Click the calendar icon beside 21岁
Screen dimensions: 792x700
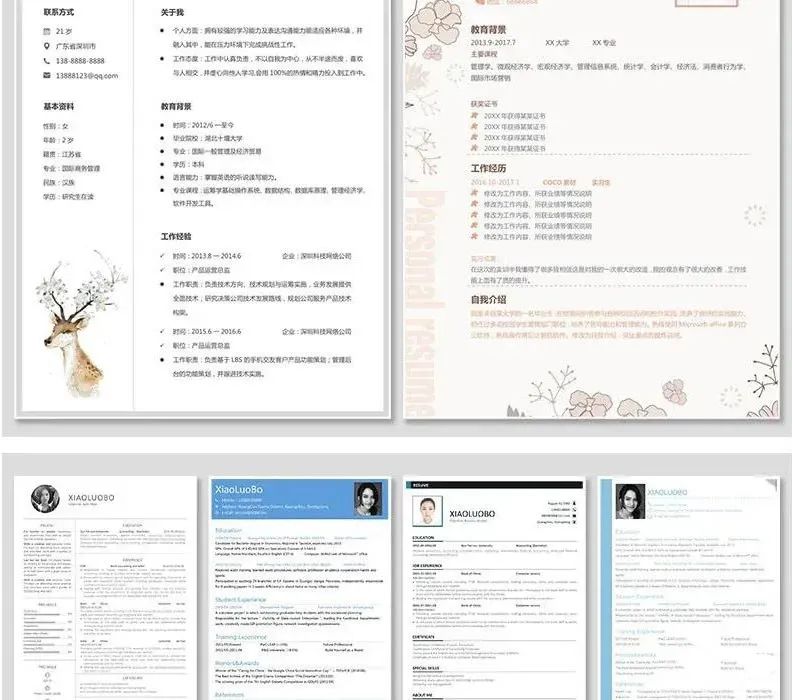46,32
